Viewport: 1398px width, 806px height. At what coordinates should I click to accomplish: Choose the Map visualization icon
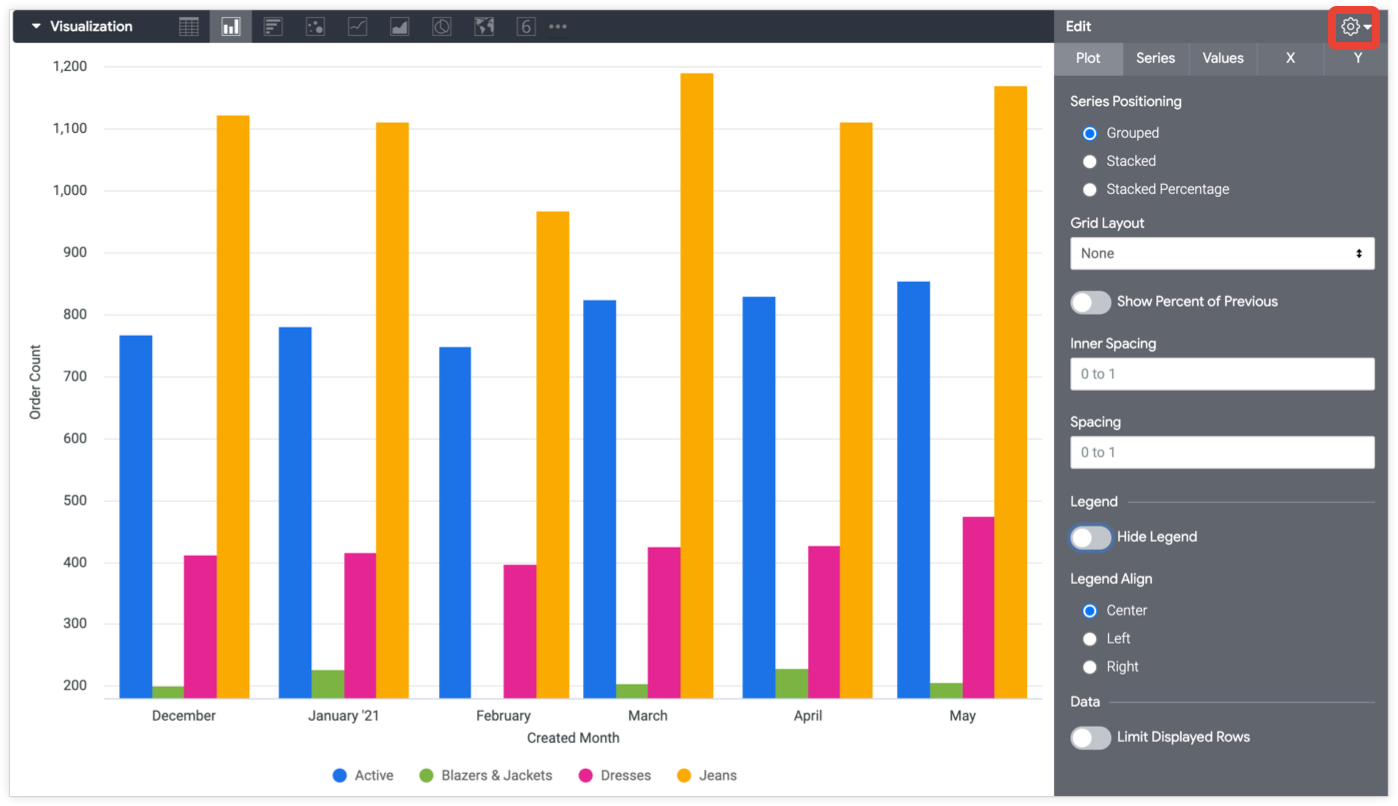pyautogui.click(x=483, y=26)
